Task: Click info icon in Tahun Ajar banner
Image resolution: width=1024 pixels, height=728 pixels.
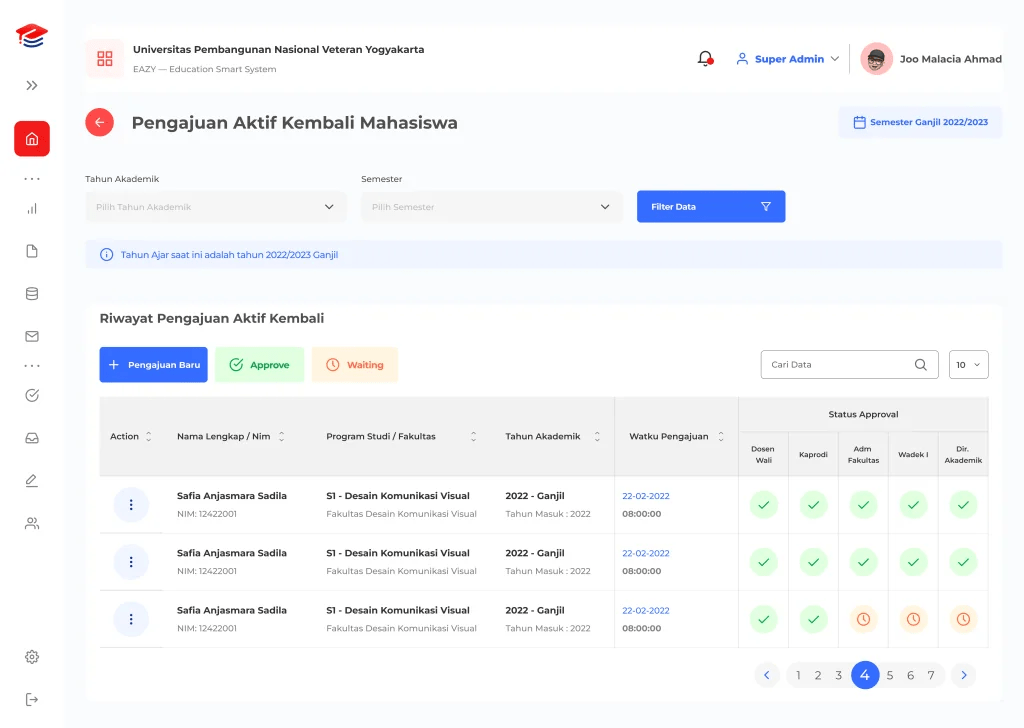Action: click(106, 255)
